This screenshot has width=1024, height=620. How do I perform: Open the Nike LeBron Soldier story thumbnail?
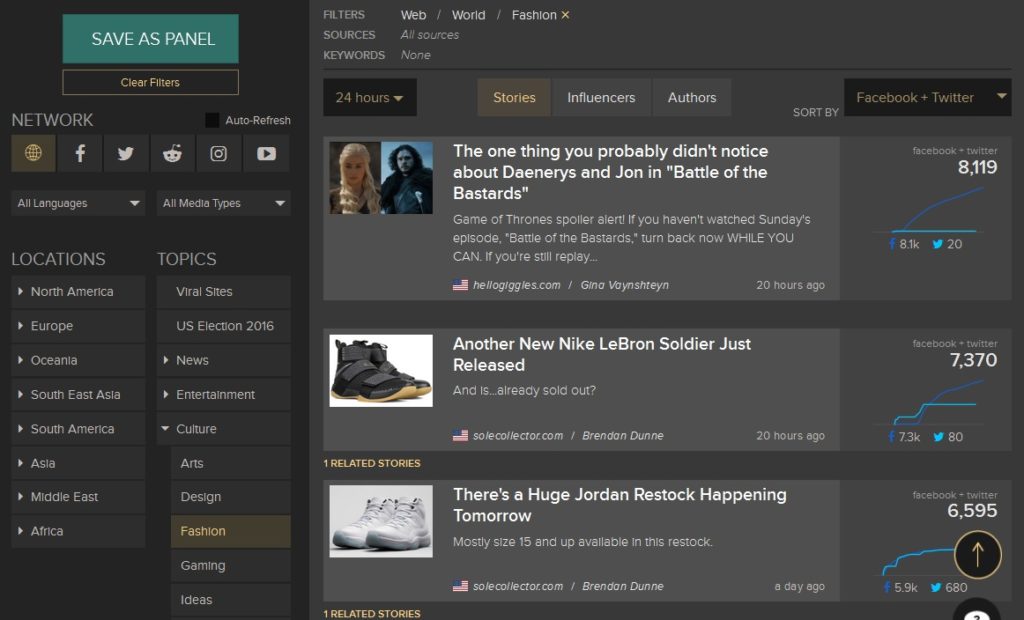tap(380, 370)
